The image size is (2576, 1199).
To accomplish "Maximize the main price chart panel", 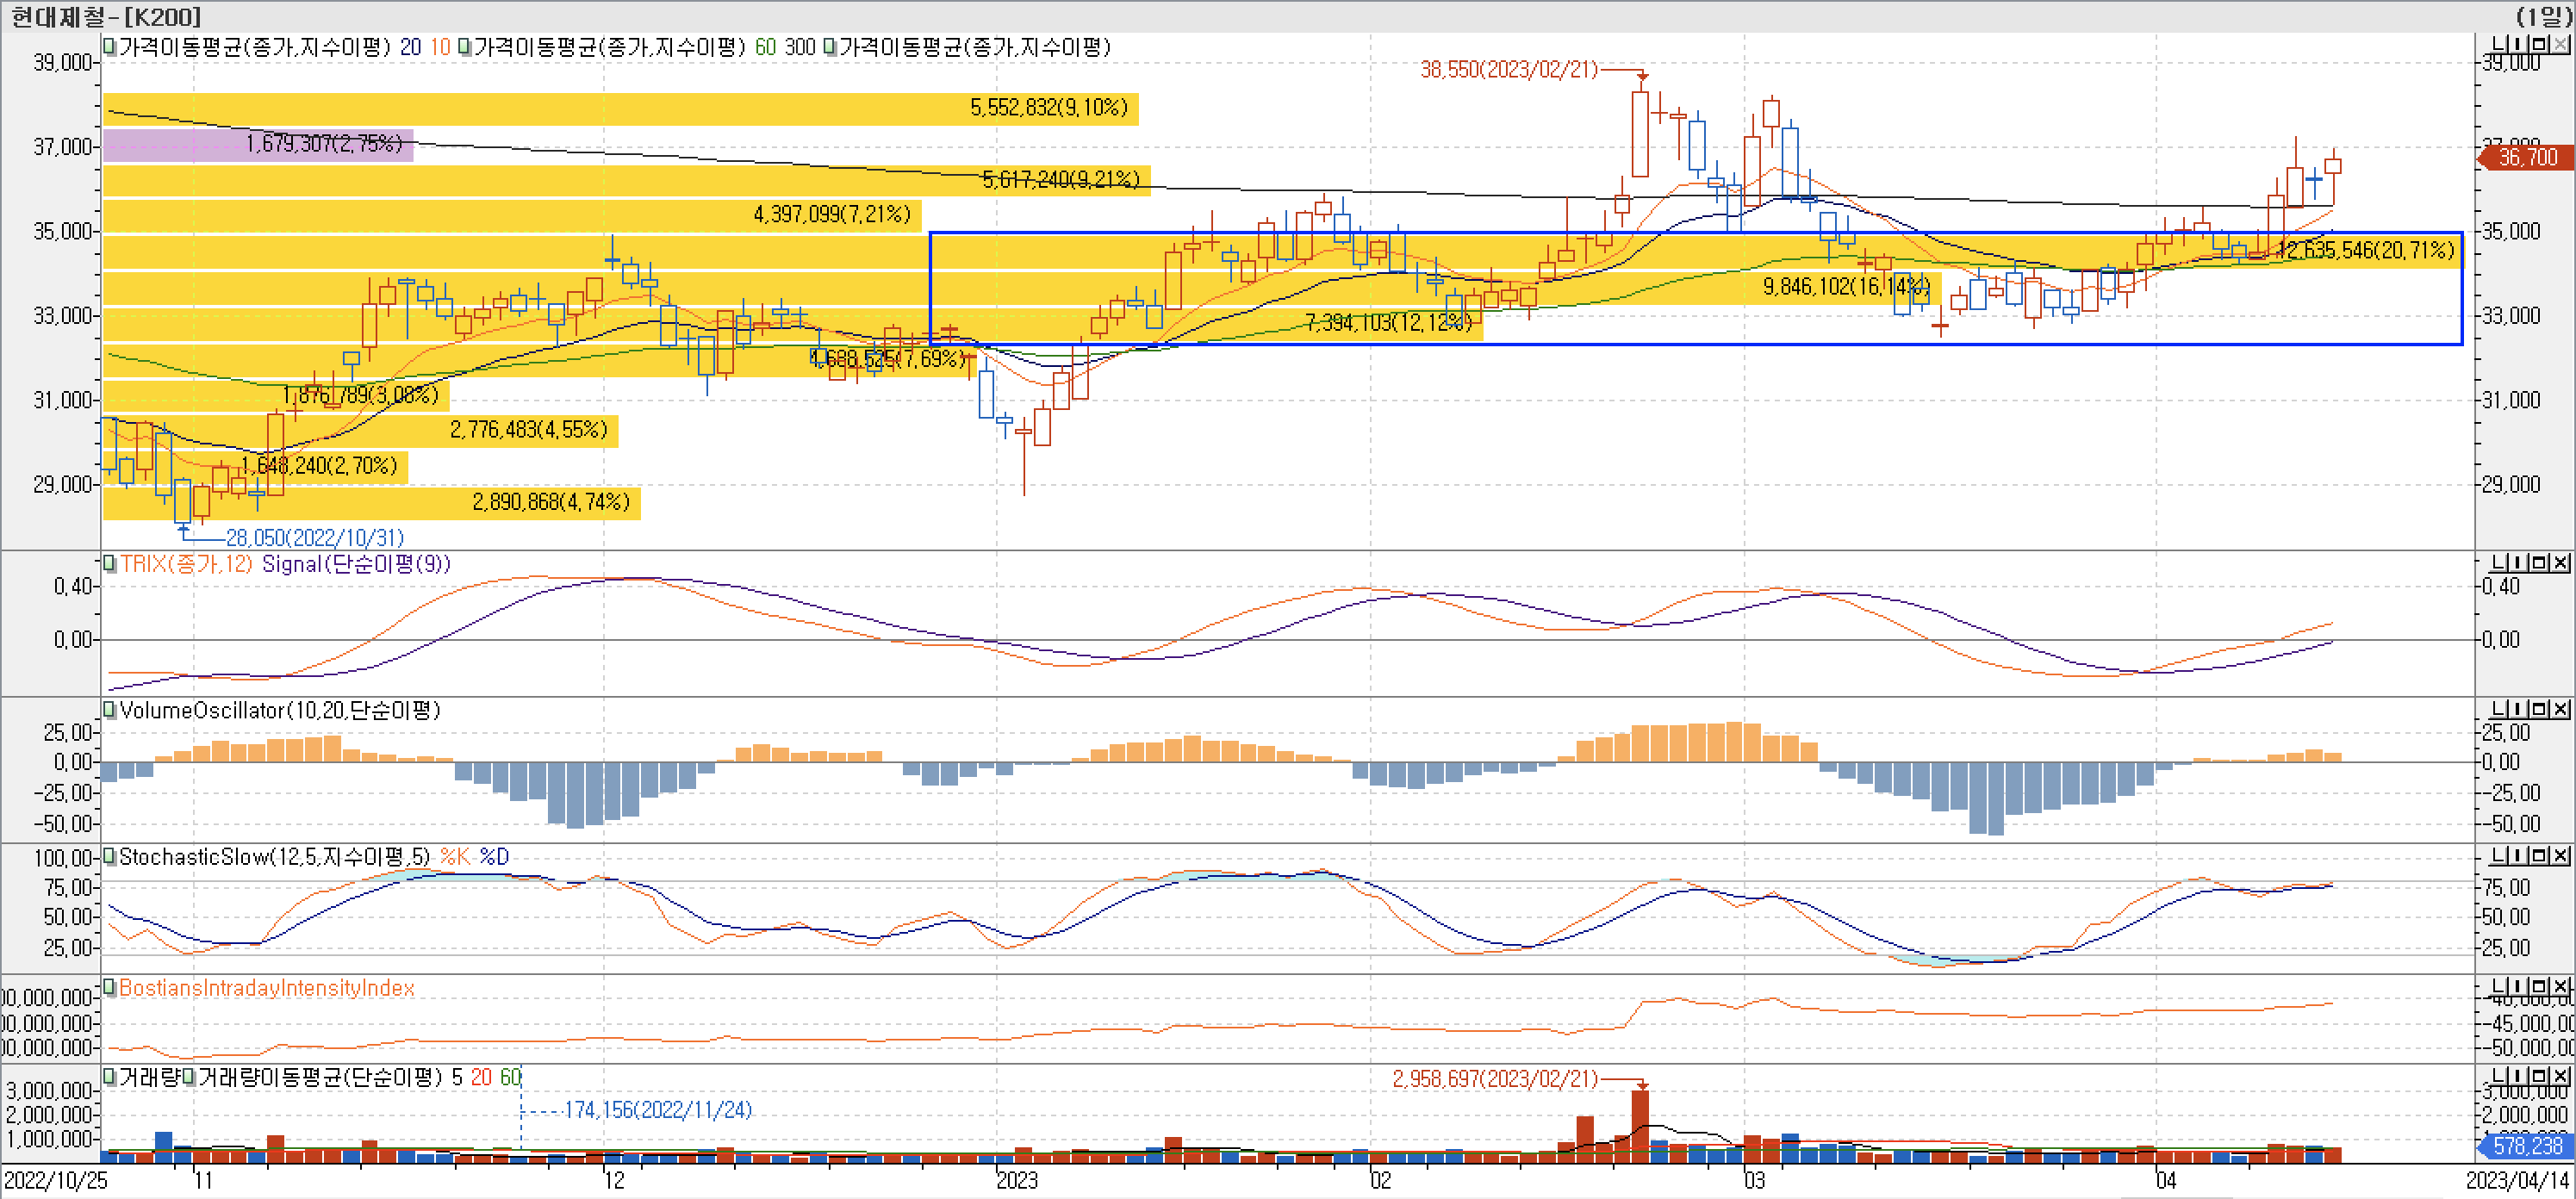I will 2538,45.
